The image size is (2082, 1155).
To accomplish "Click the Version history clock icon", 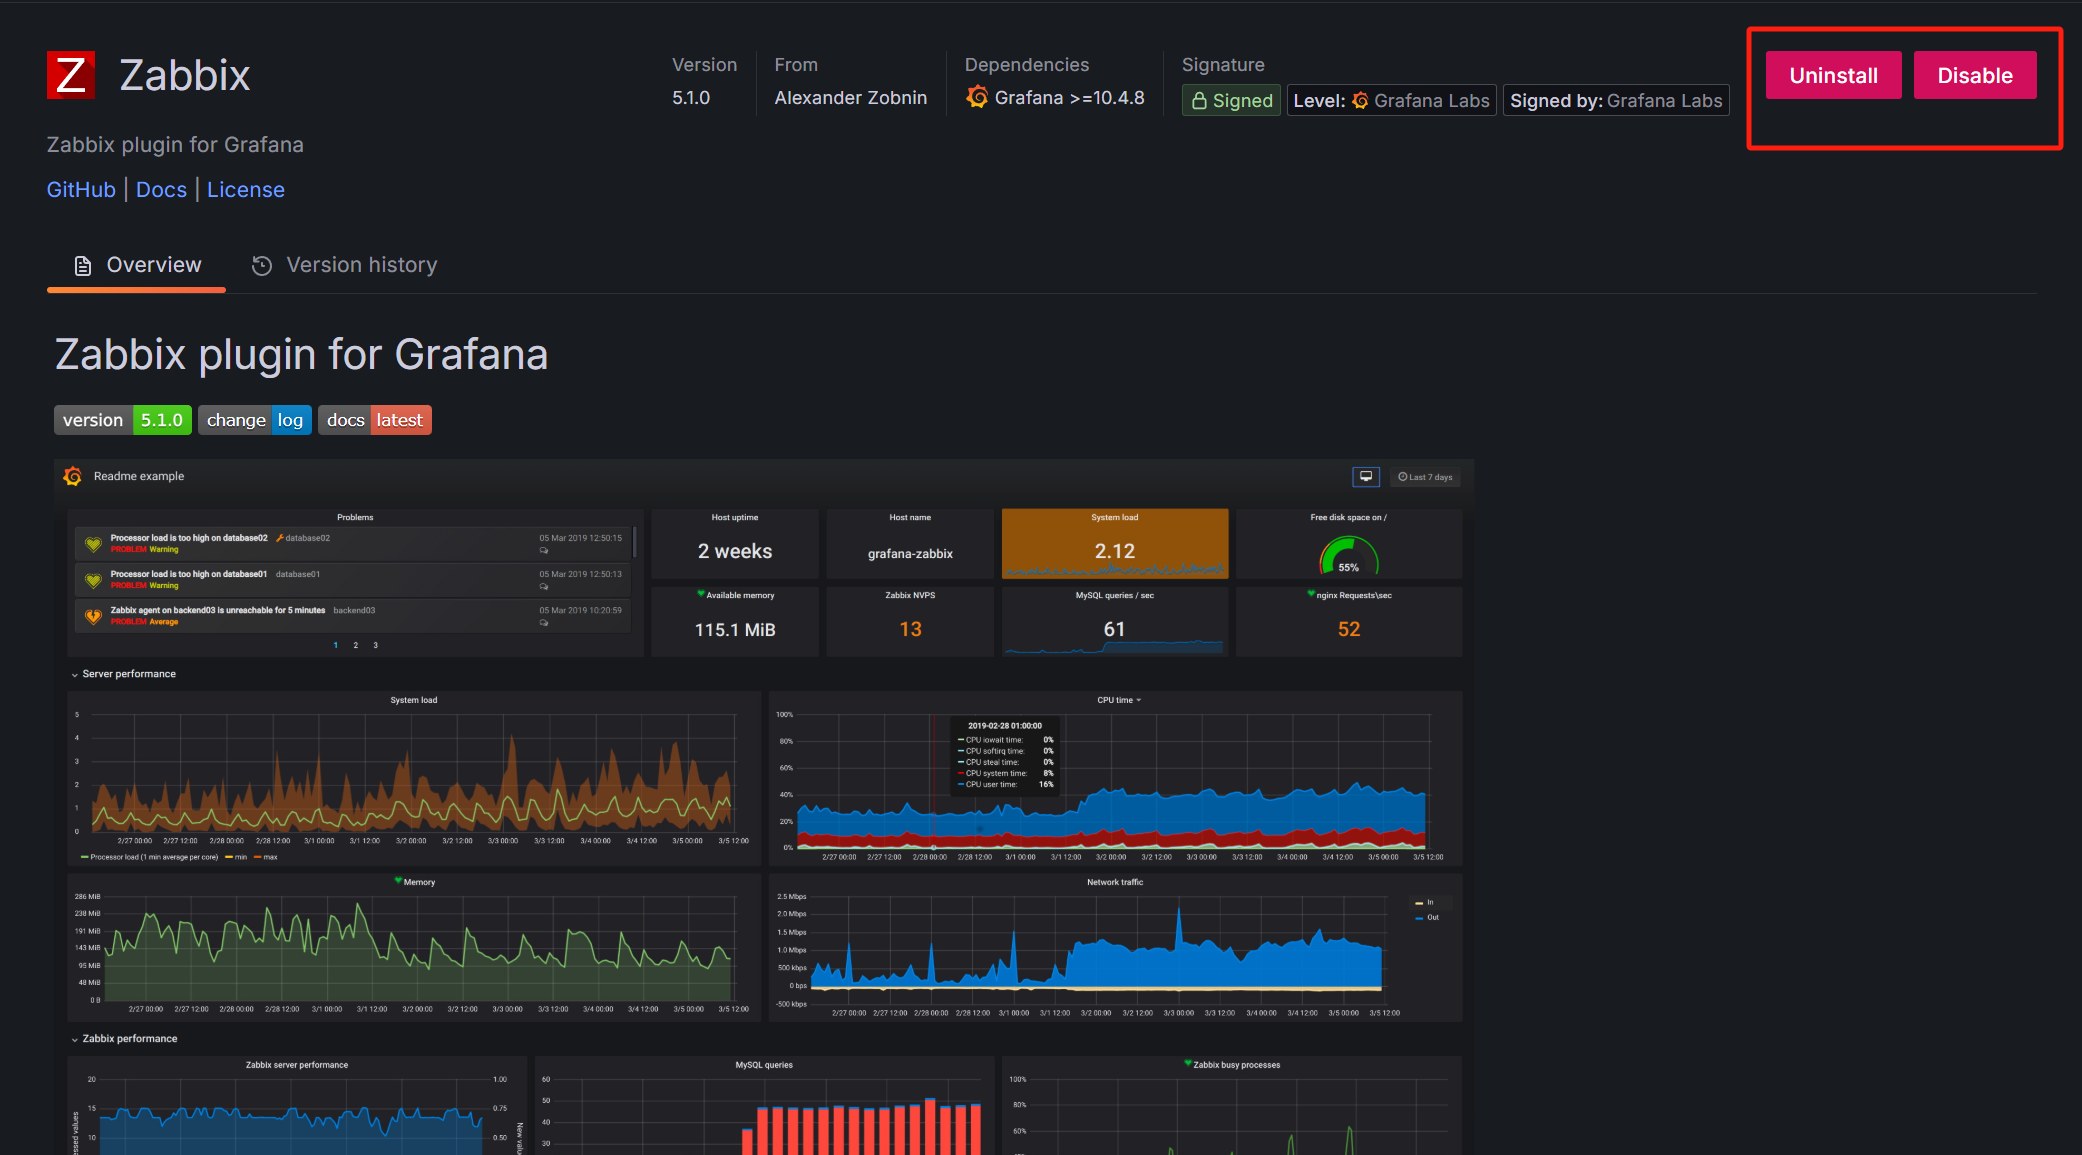I will pos(262,265).
